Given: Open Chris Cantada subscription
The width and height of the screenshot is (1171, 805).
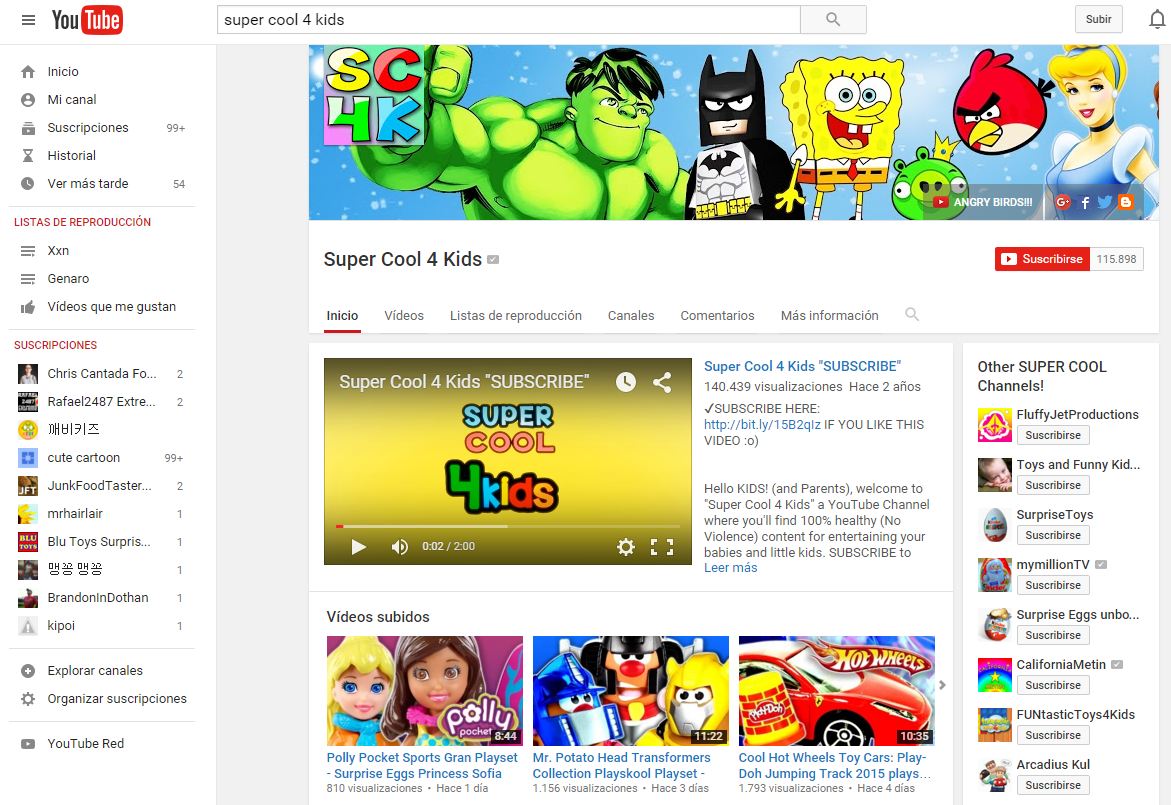Looking at the screenshot, I should [x=102, y=374].
